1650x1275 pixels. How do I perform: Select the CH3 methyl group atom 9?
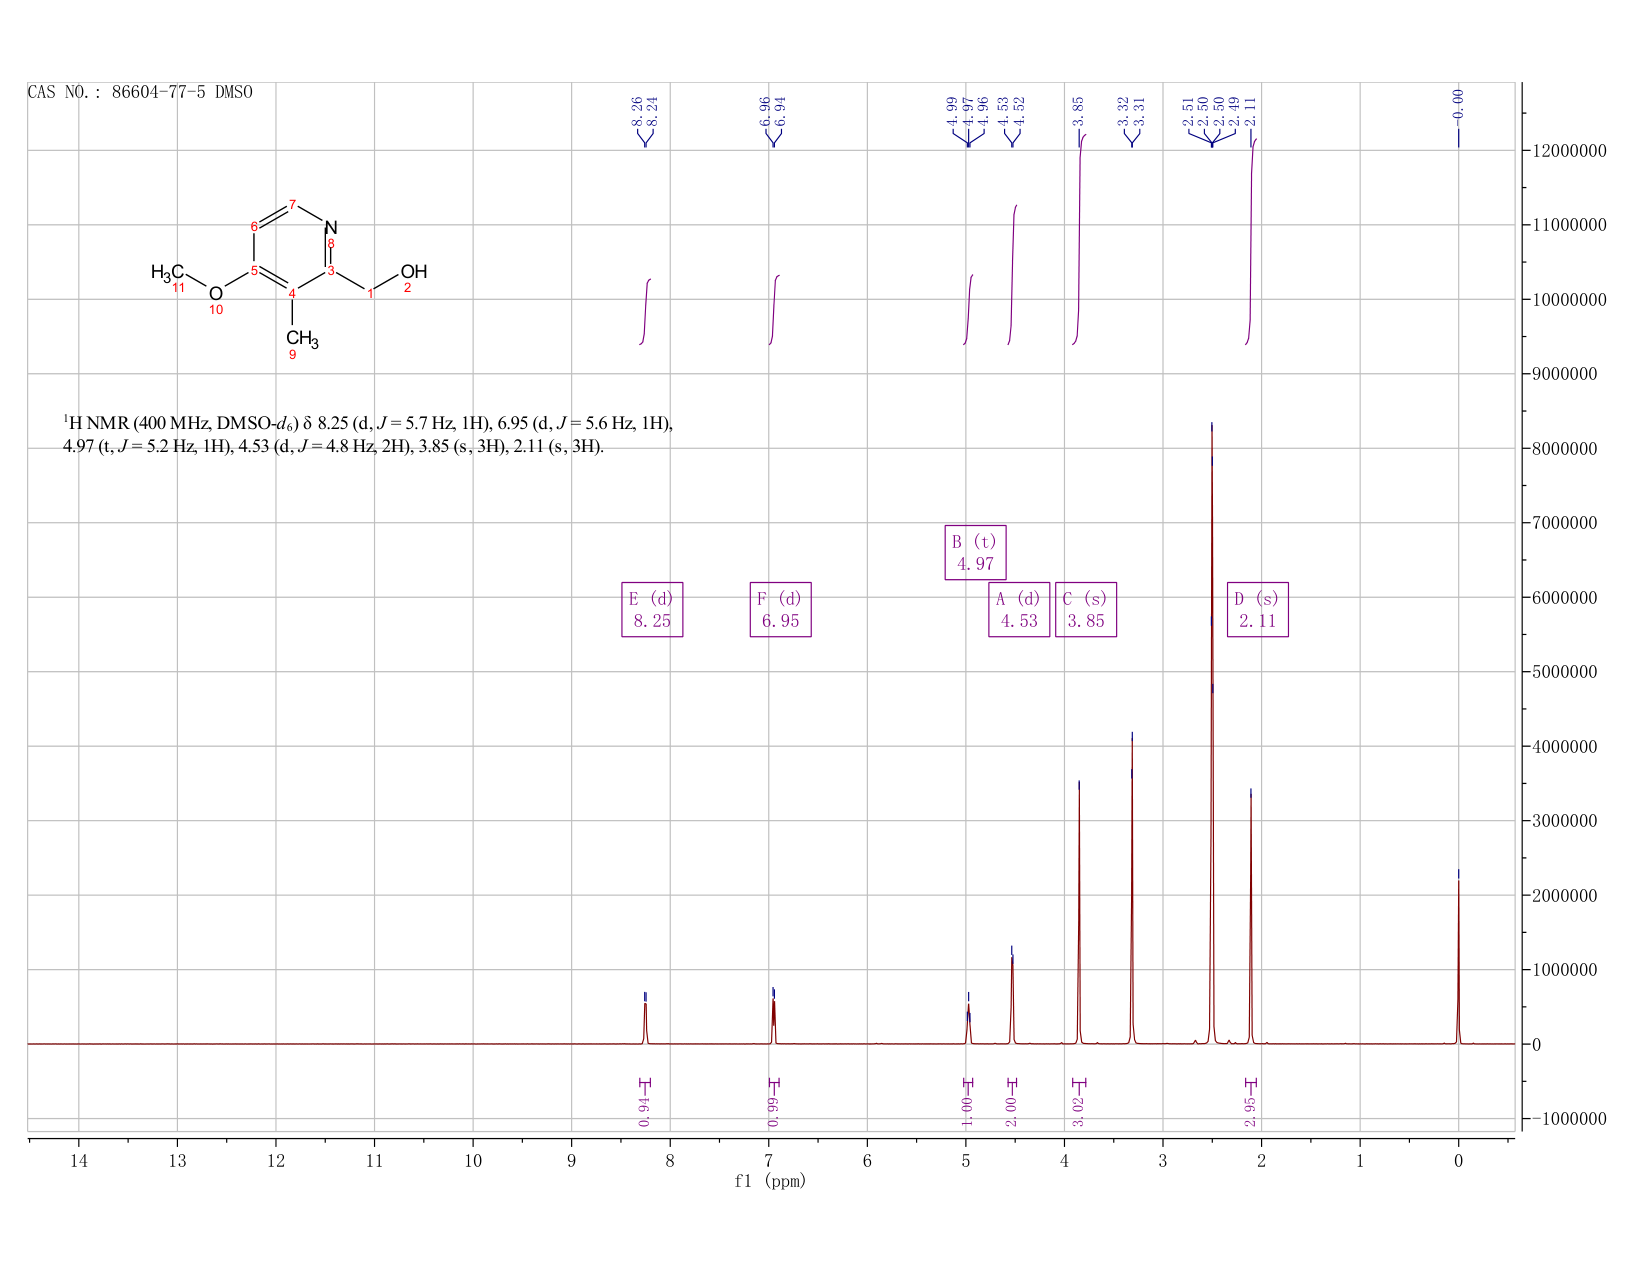pos(302,339)
